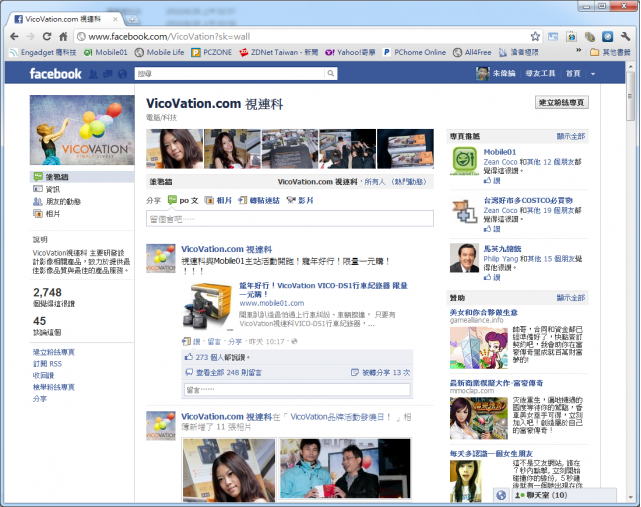Viewport: 641px width, 507px height.
Task: Open new browser tab button
Action: coord(132,19)
